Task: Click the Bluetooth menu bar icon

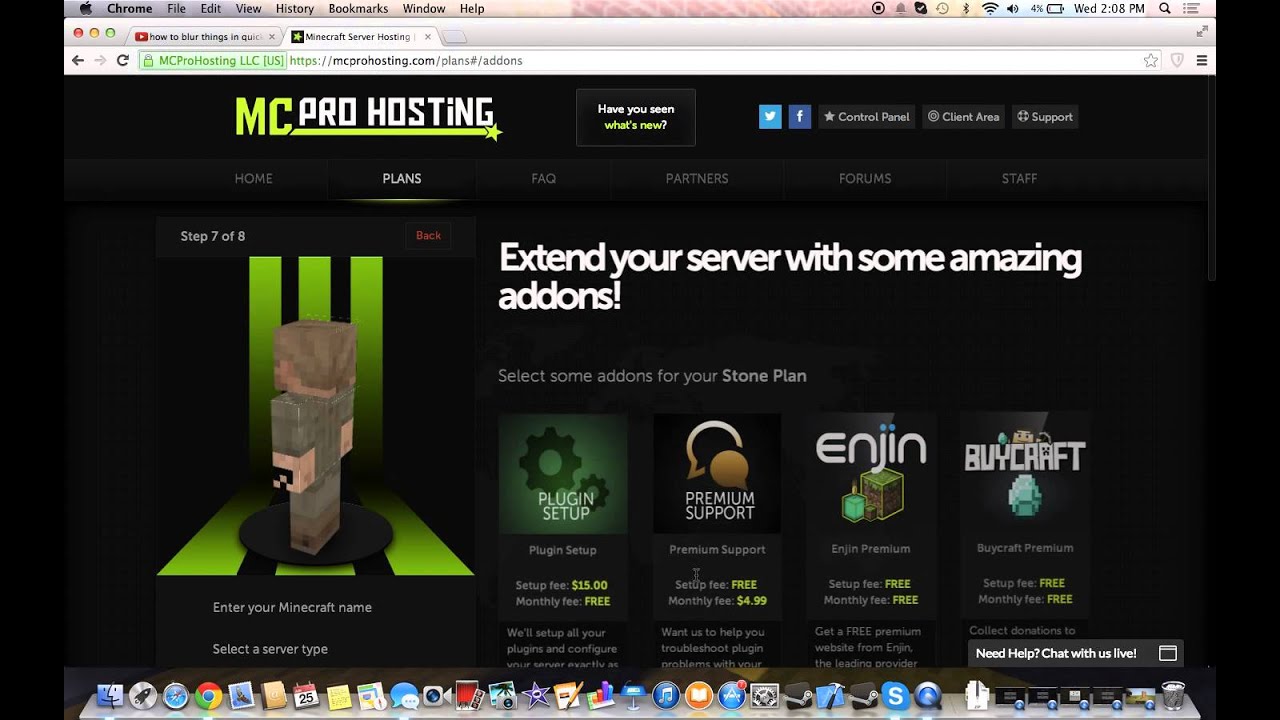Action: [966, 8]
